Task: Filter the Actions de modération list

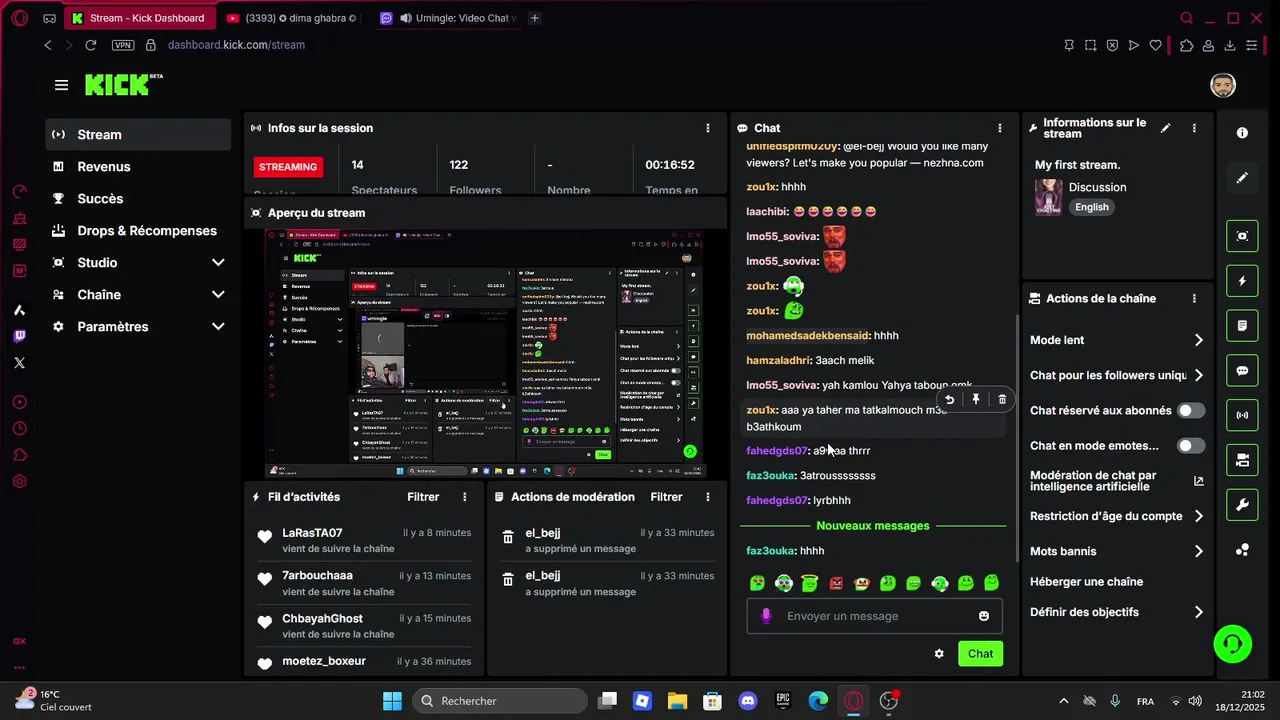Action: pos(666,497)
